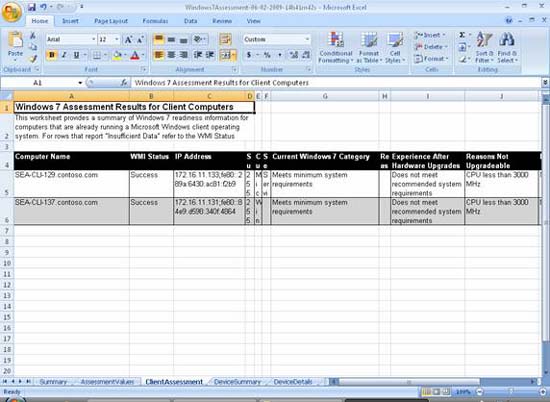Open the Custom number format dropdown

tap(307, 39)
